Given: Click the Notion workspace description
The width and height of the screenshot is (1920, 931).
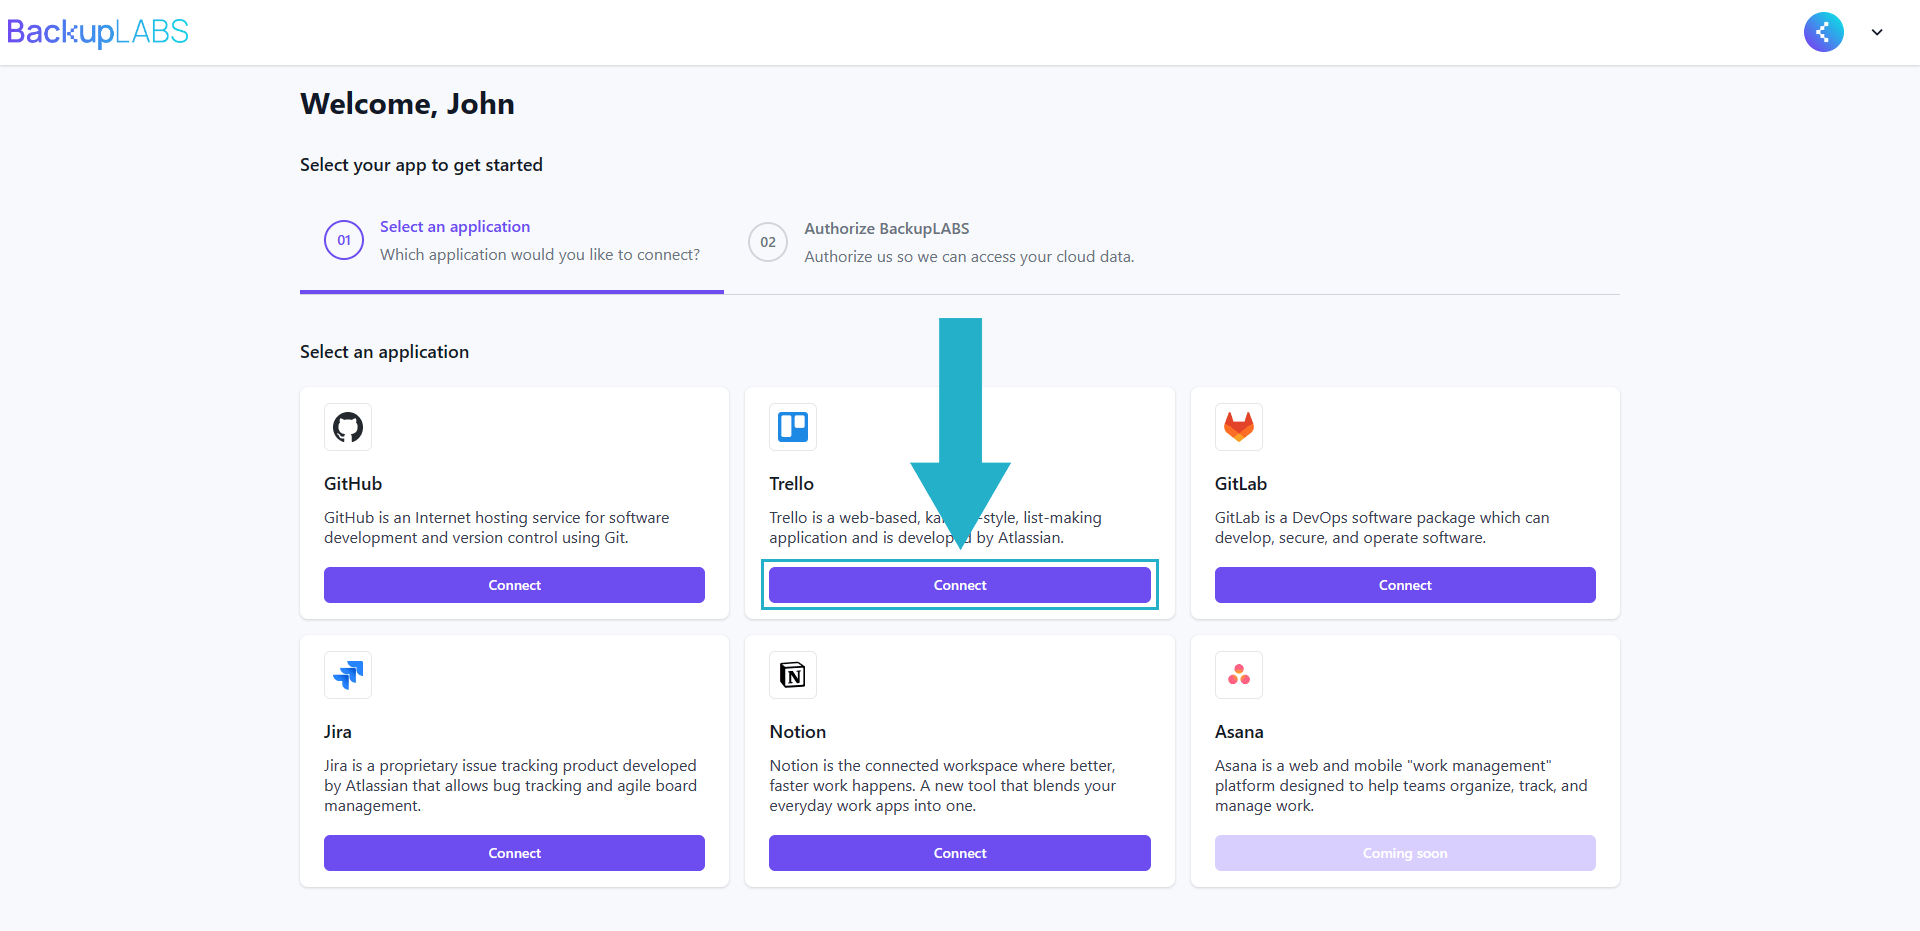Looking at the screenshot, I should [942, 786].
